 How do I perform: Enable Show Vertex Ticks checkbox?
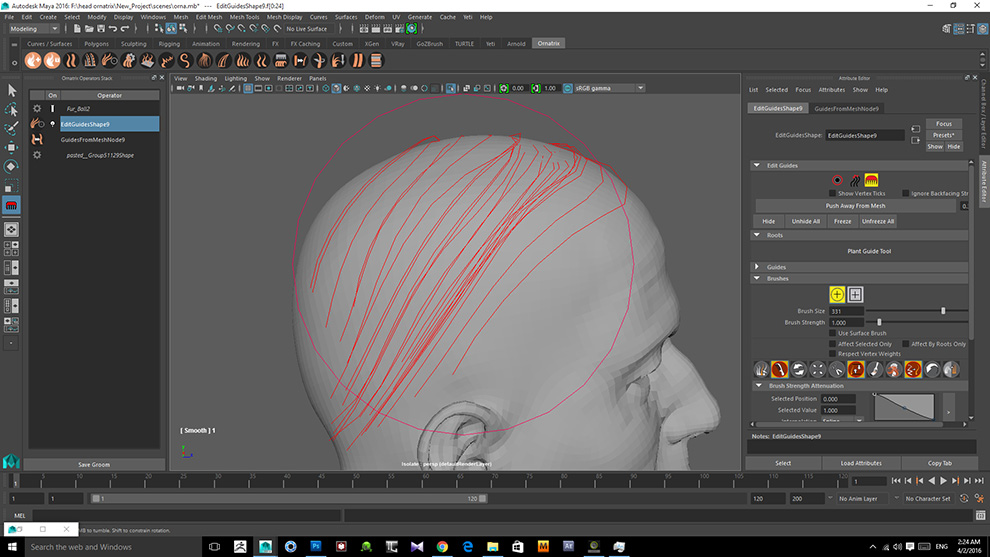click(x=833, y=193)
